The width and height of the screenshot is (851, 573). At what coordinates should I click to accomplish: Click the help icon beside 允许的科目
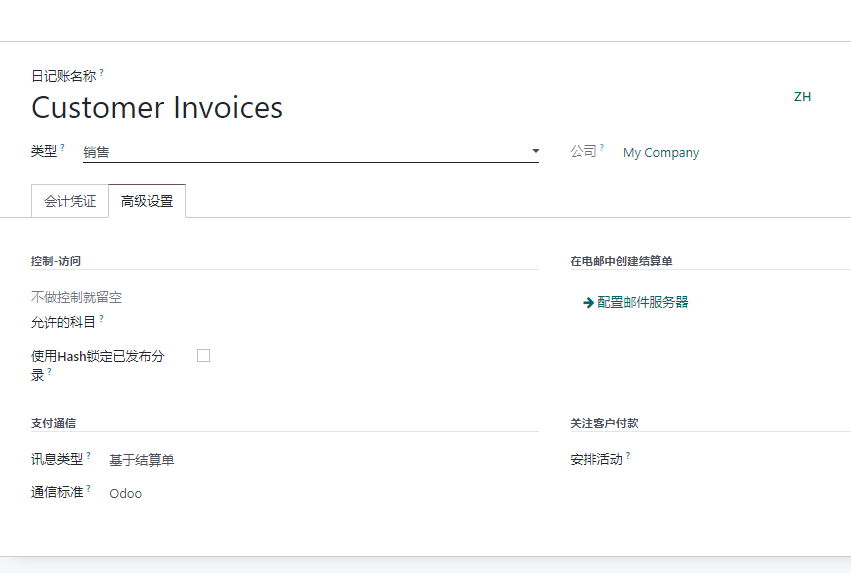pos(101,319)
